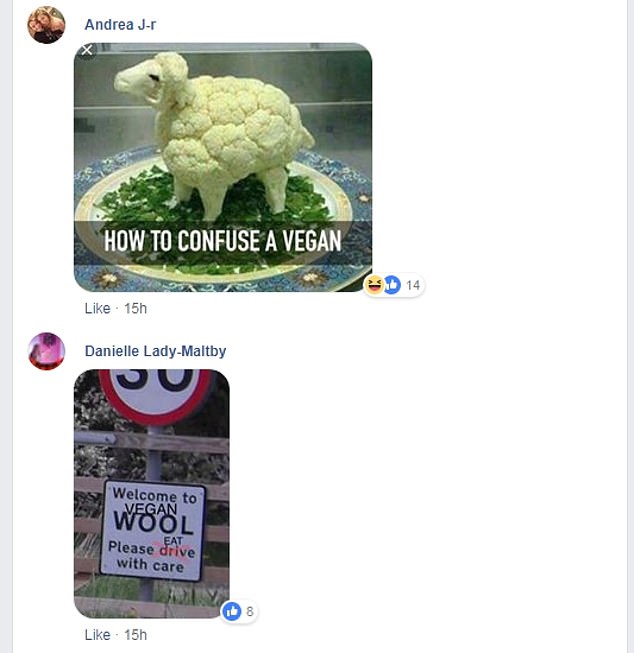The image size is (634, 653).
Task: Click the 15h timestamp under Andrea's comment
Action: click(x=135, y=309)
